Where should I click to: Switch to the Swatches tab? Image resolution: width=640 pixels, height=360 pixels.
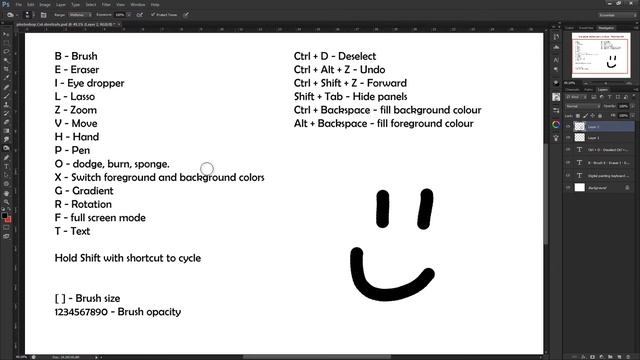(x=586, y=28)
